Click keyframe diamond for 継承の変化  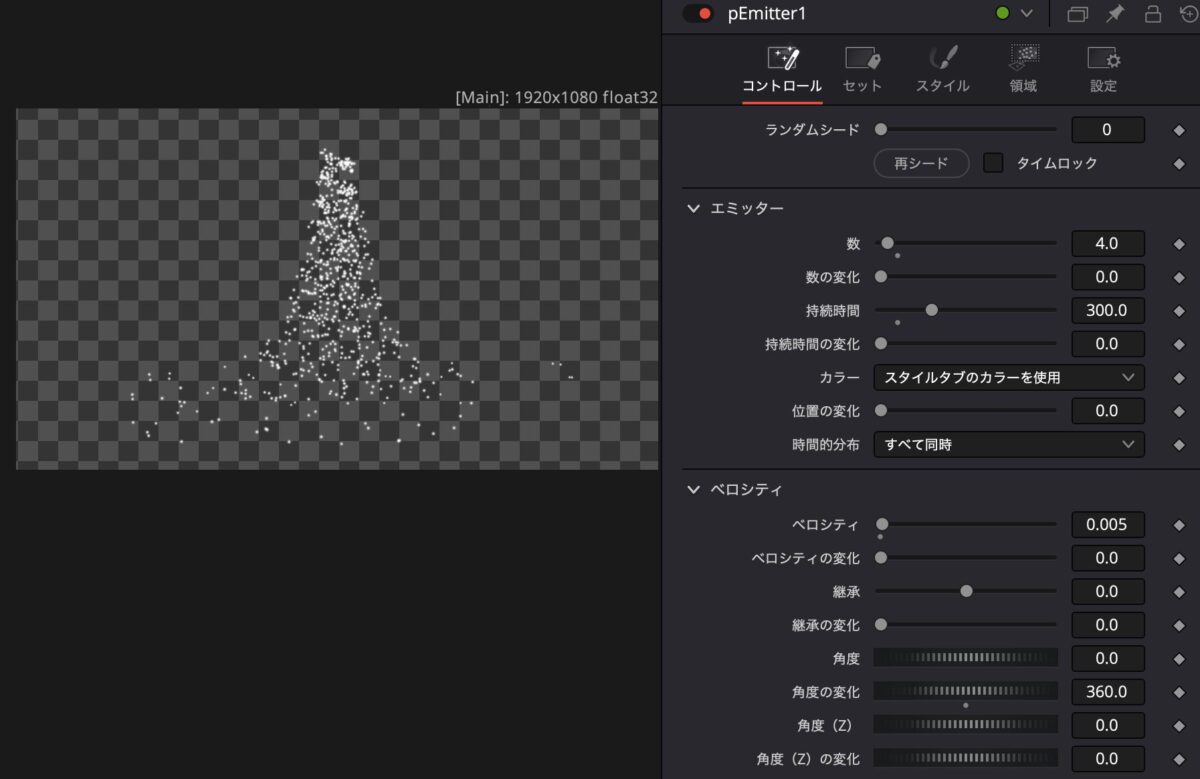coord(1179,625)
